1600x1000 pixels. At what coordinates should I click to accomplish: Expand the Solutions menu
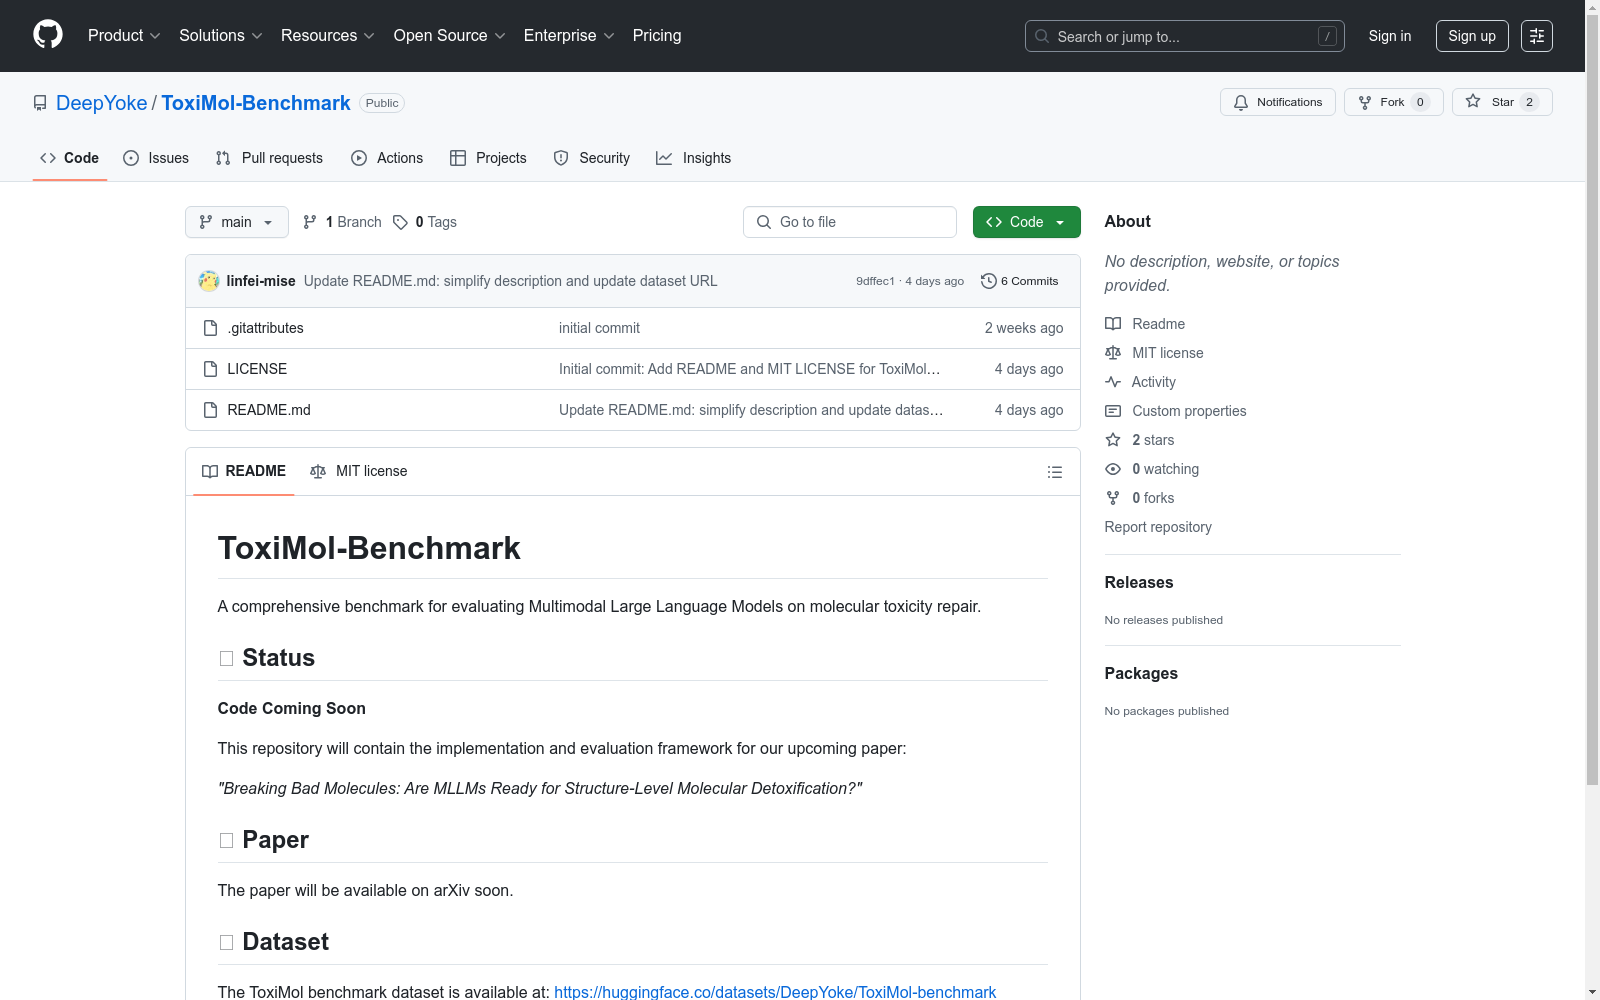click(221, 36)
